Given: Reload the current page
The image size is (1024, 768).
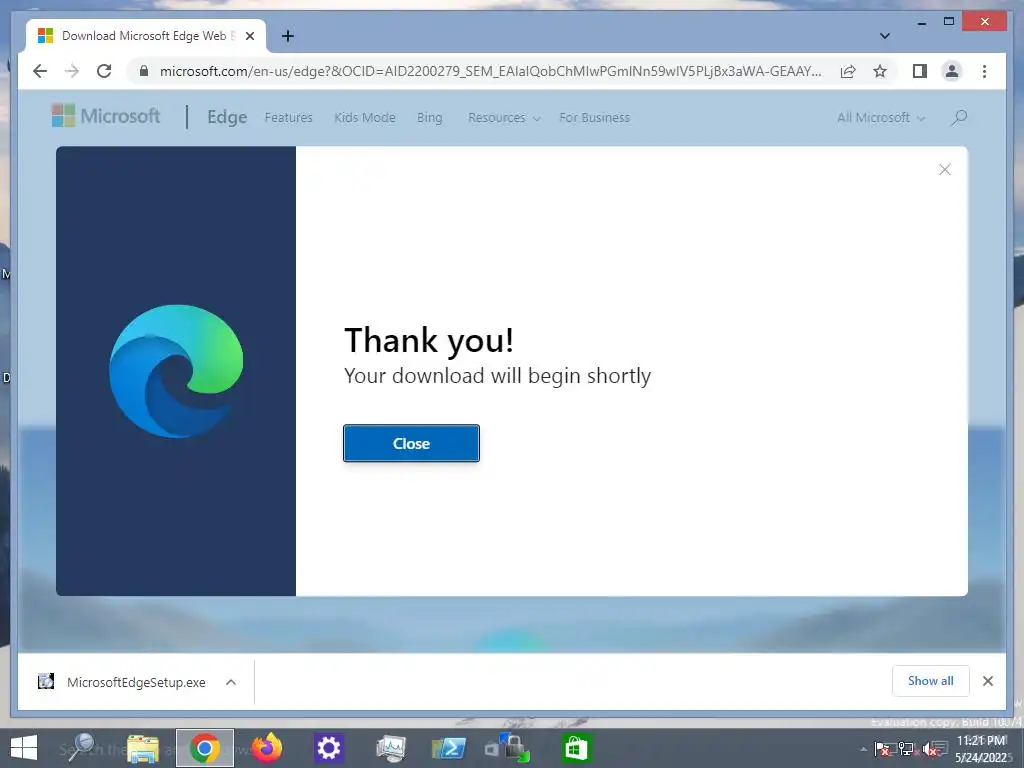Looking at the screenshot, I should pos(104,71).
